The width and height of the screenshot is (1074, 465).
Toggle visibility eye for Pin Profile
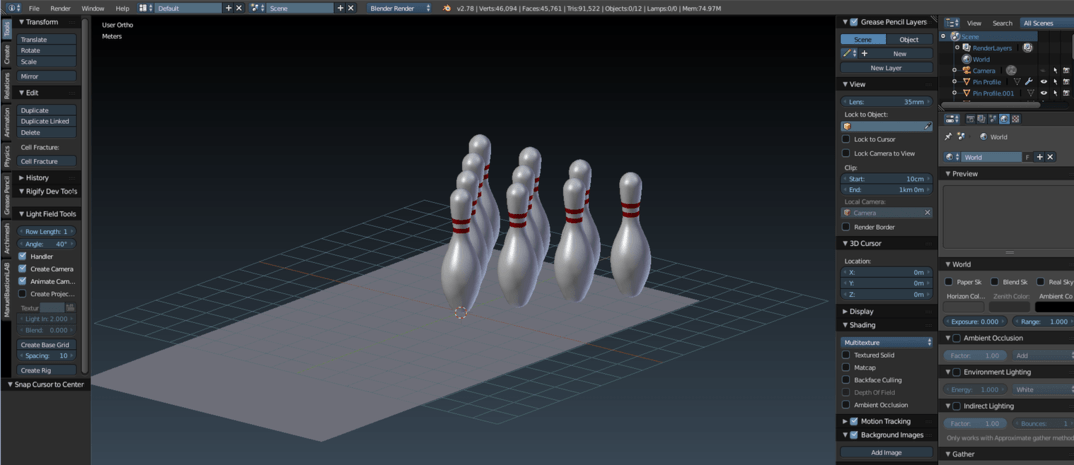click(1044, 81)
